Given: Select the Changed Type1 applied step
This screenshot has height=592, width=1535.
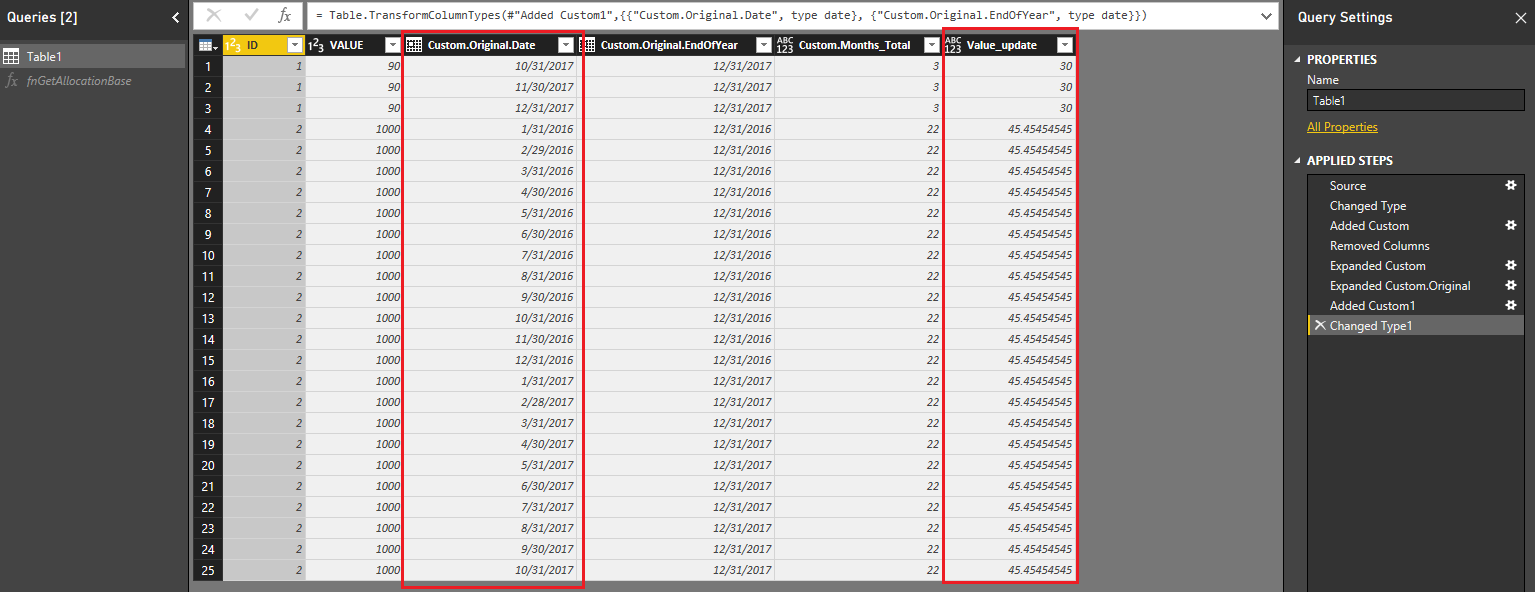Looking at the screenshot, I should pyautogui.click(x=1416, y=326).
